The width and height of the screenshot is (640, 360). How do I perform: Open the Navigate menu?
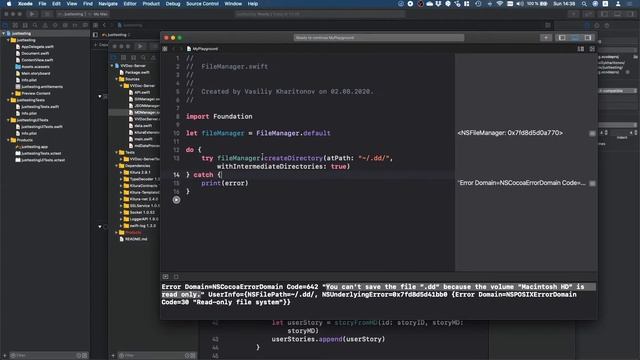[108, 4]
